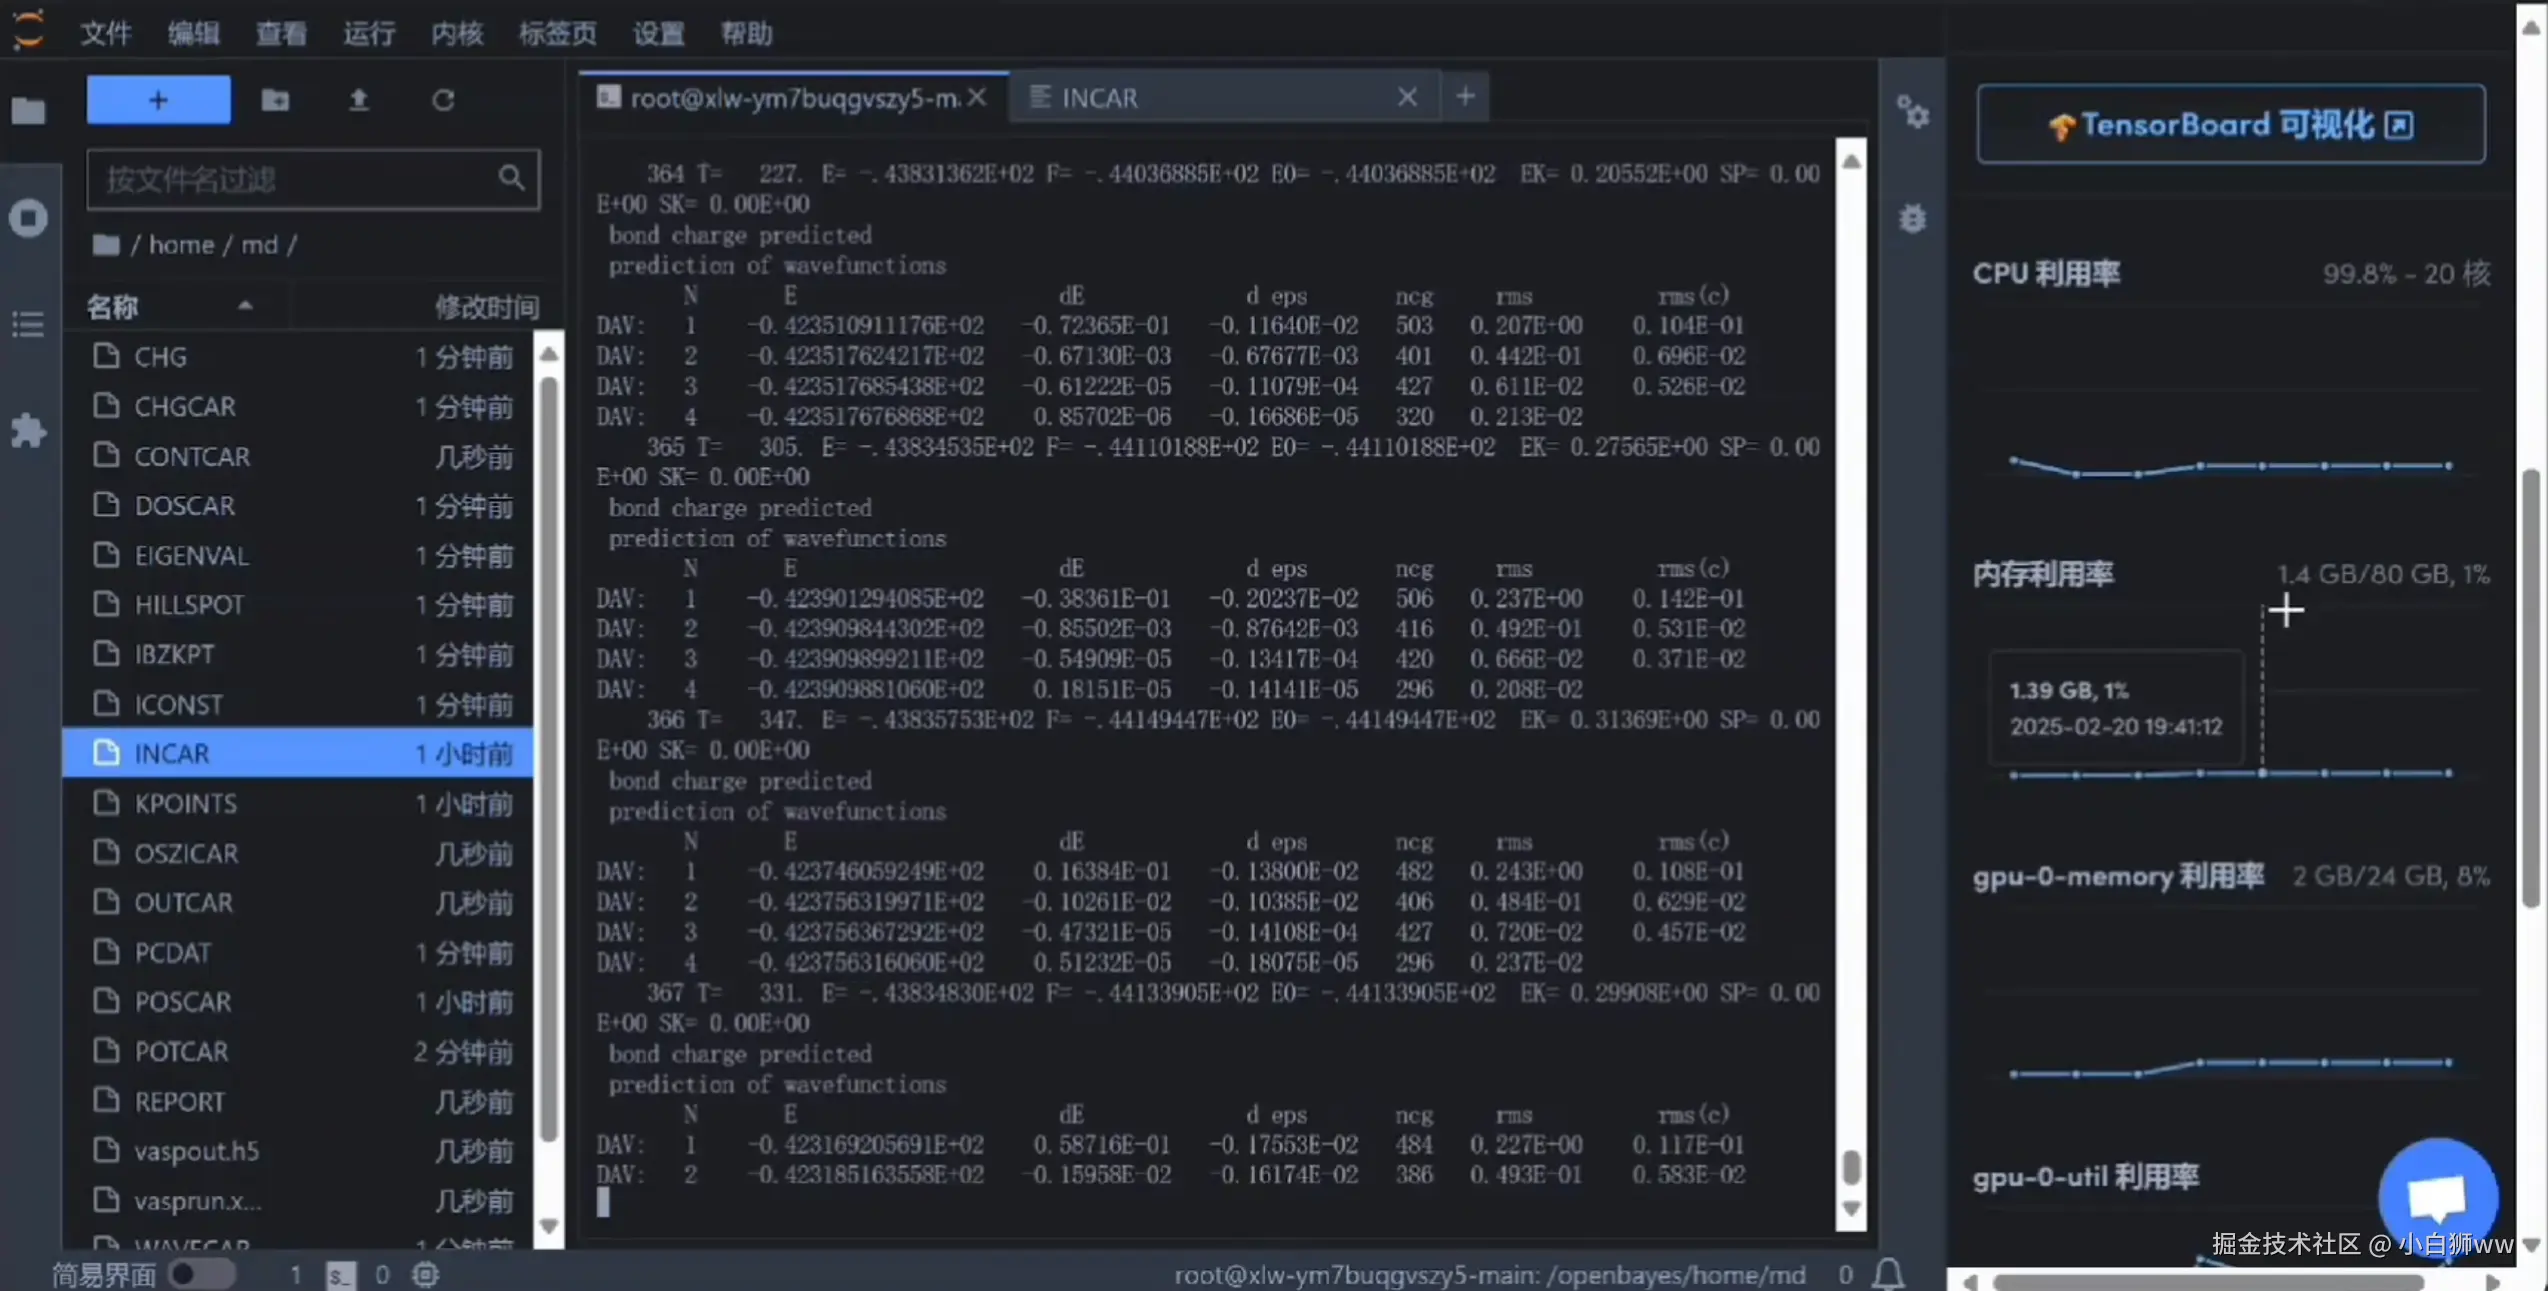Toggle the 简易界面 simple interface switch
Screen dimensions: 2548x1291
200,1274
